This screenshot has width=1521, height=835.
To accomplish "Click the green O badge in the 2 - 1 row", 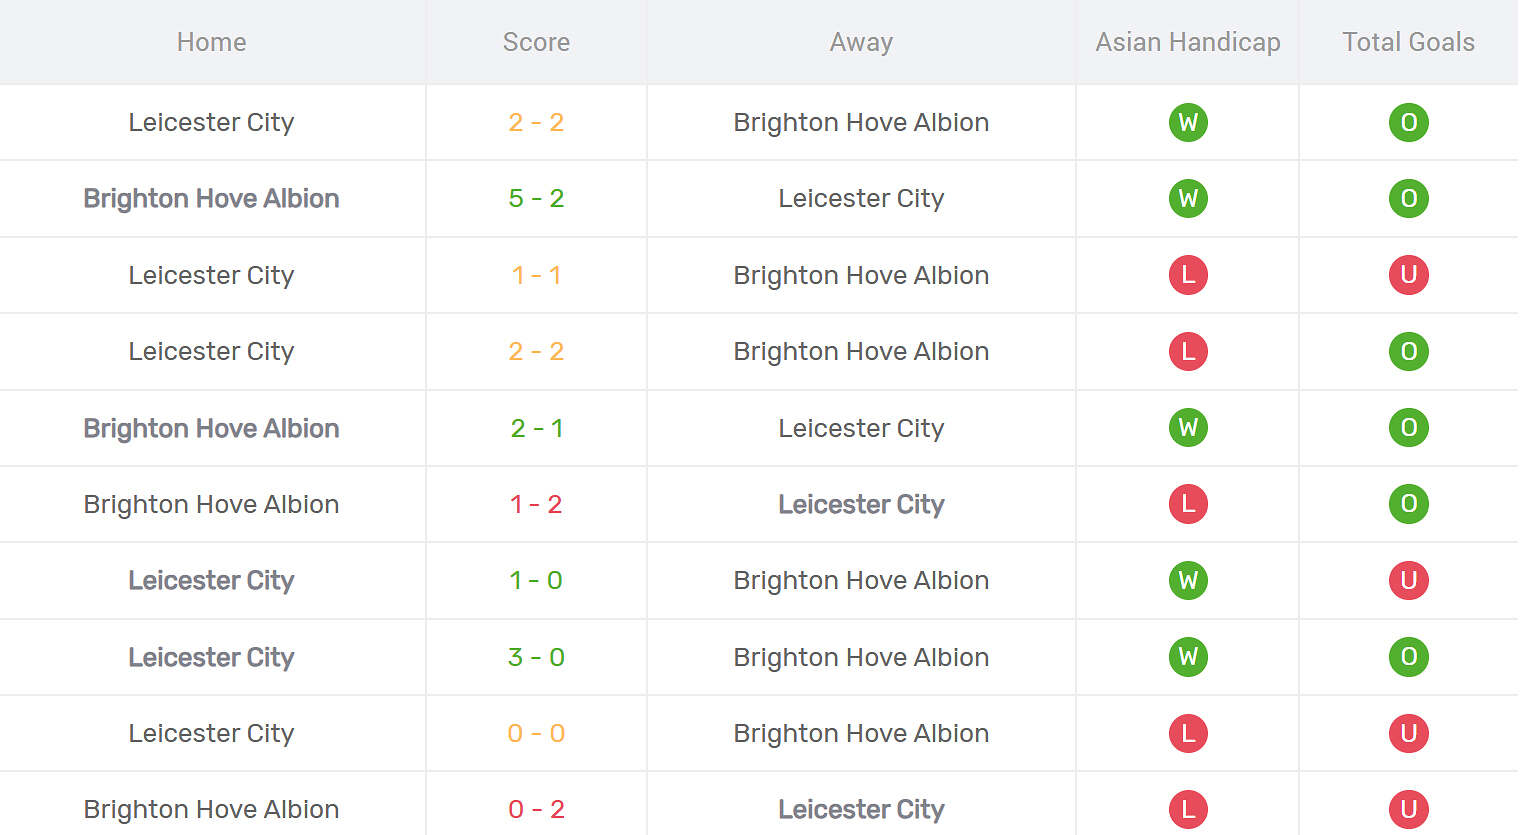I will 1408,428.
